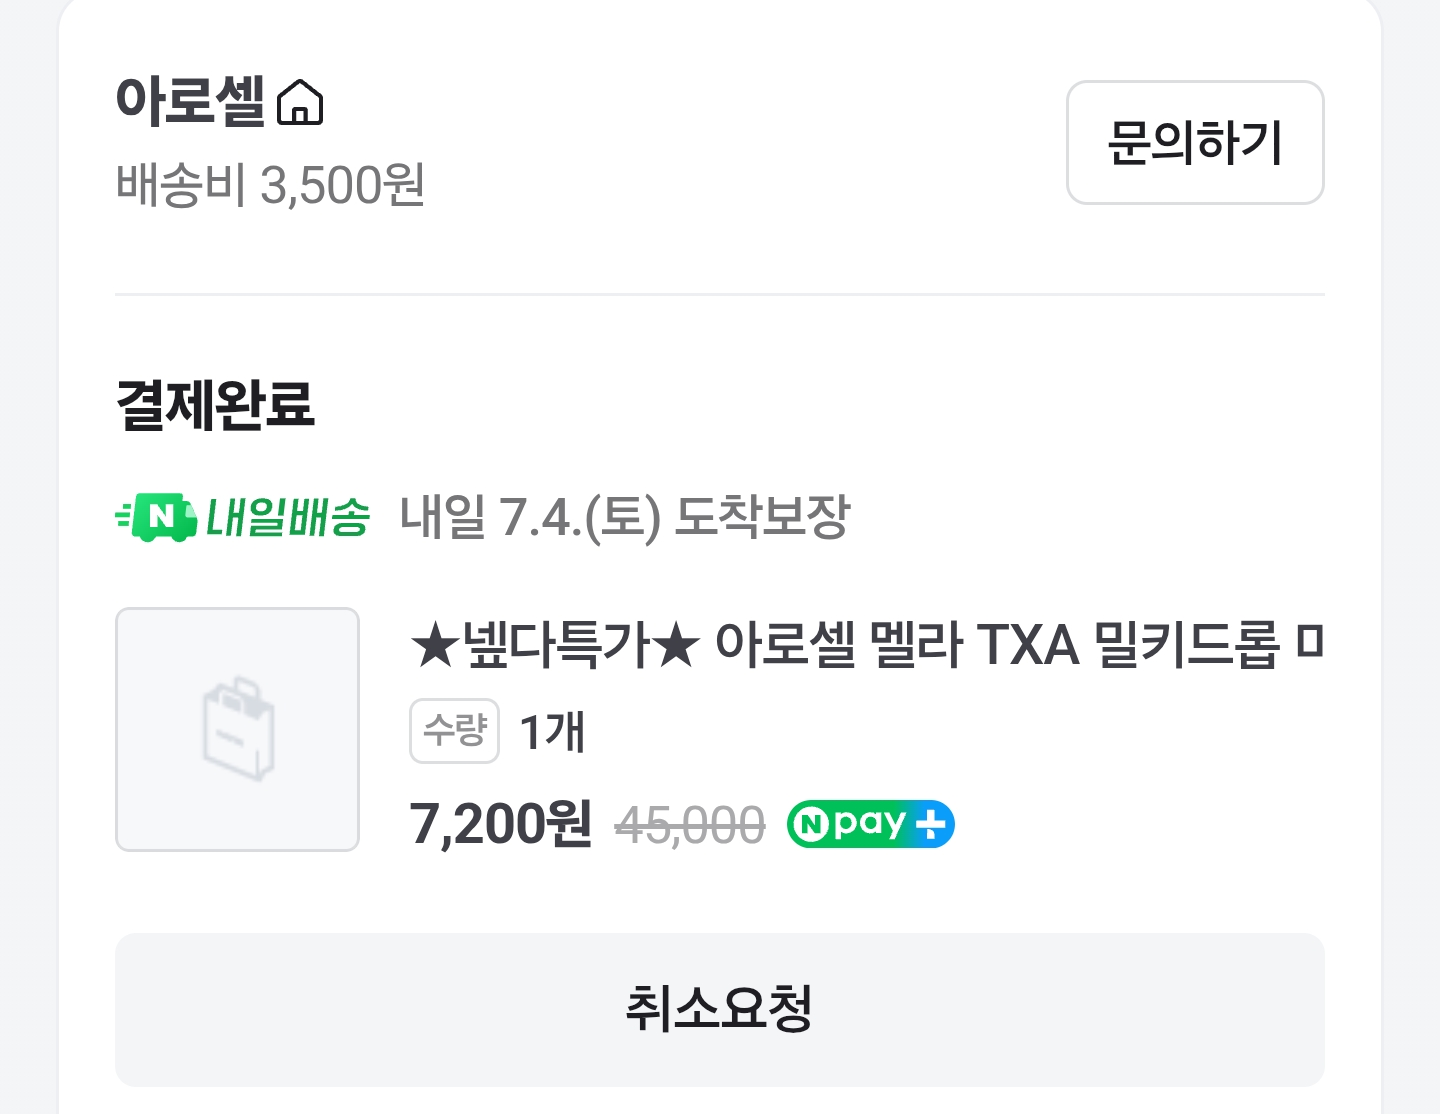Click the blue plus symbol in Npay badge
Screen dimensions: 1440x1114
click(x=931, y=824)
